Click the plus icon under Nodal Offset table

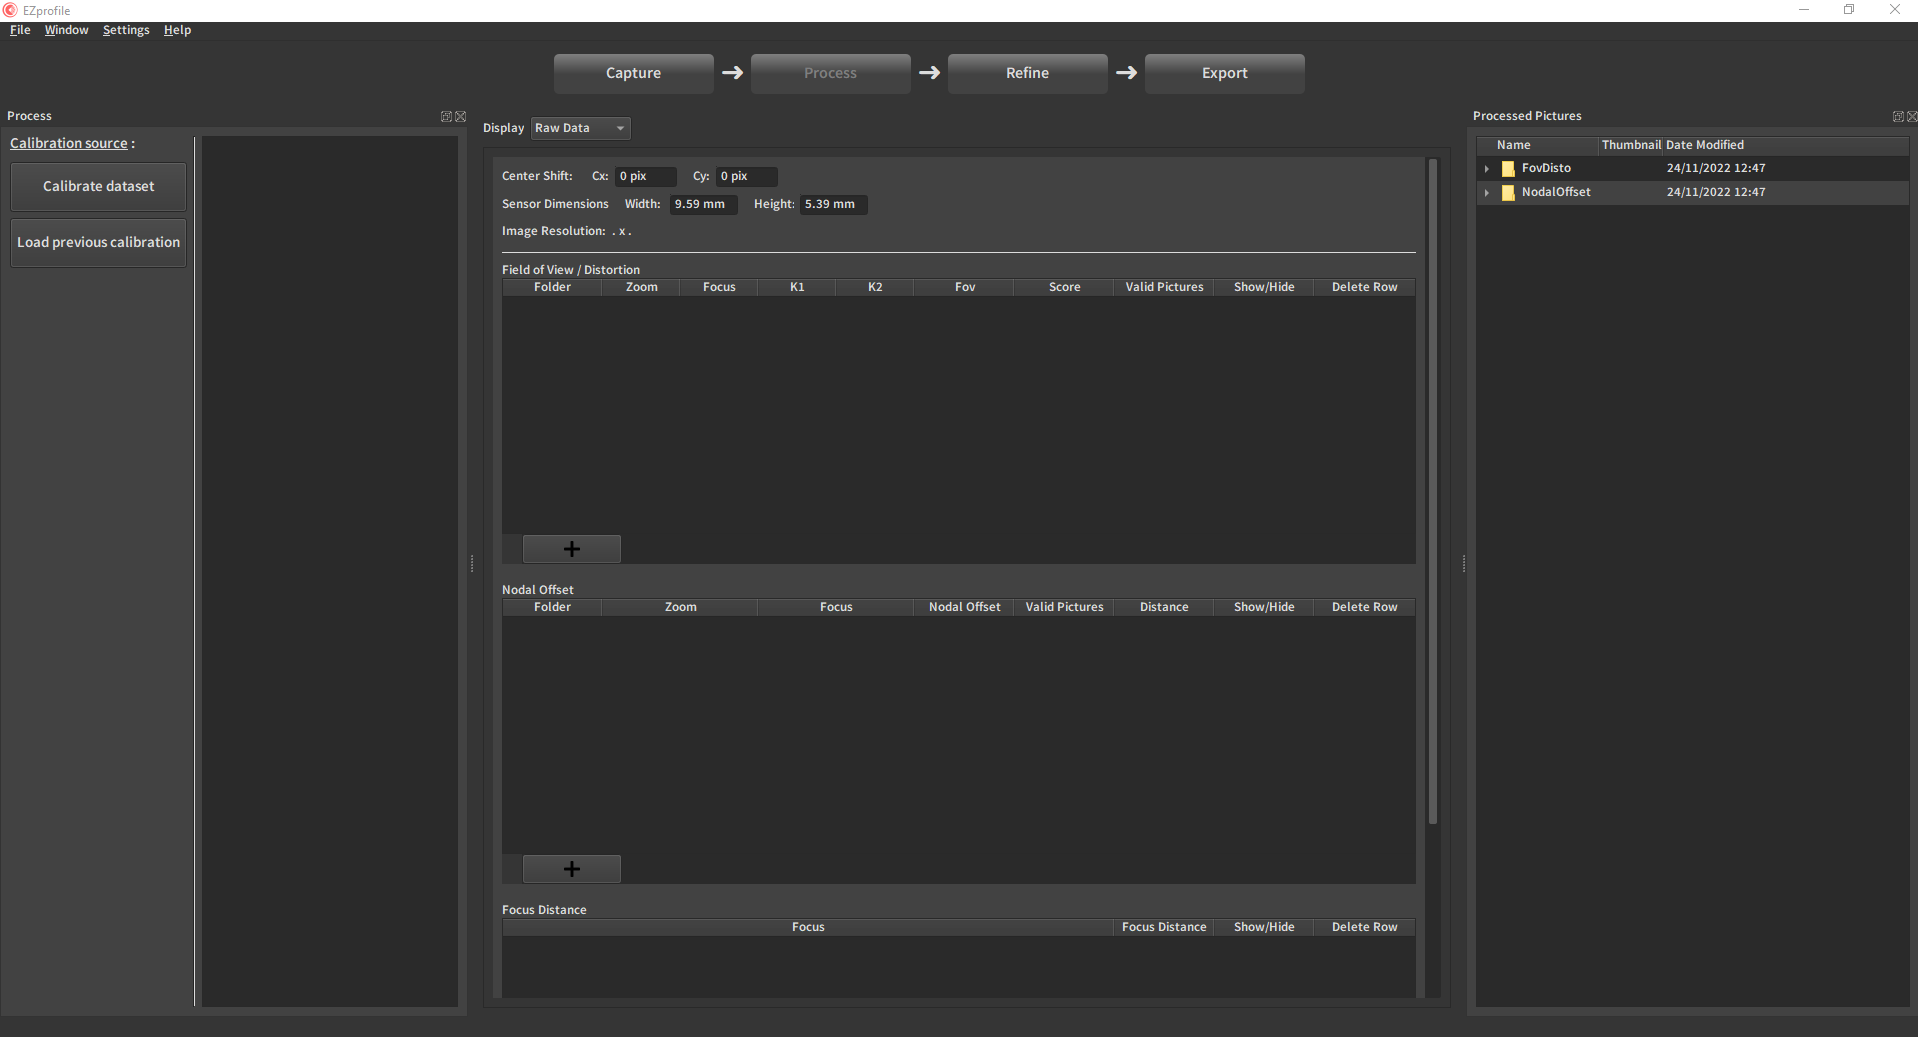571,869
